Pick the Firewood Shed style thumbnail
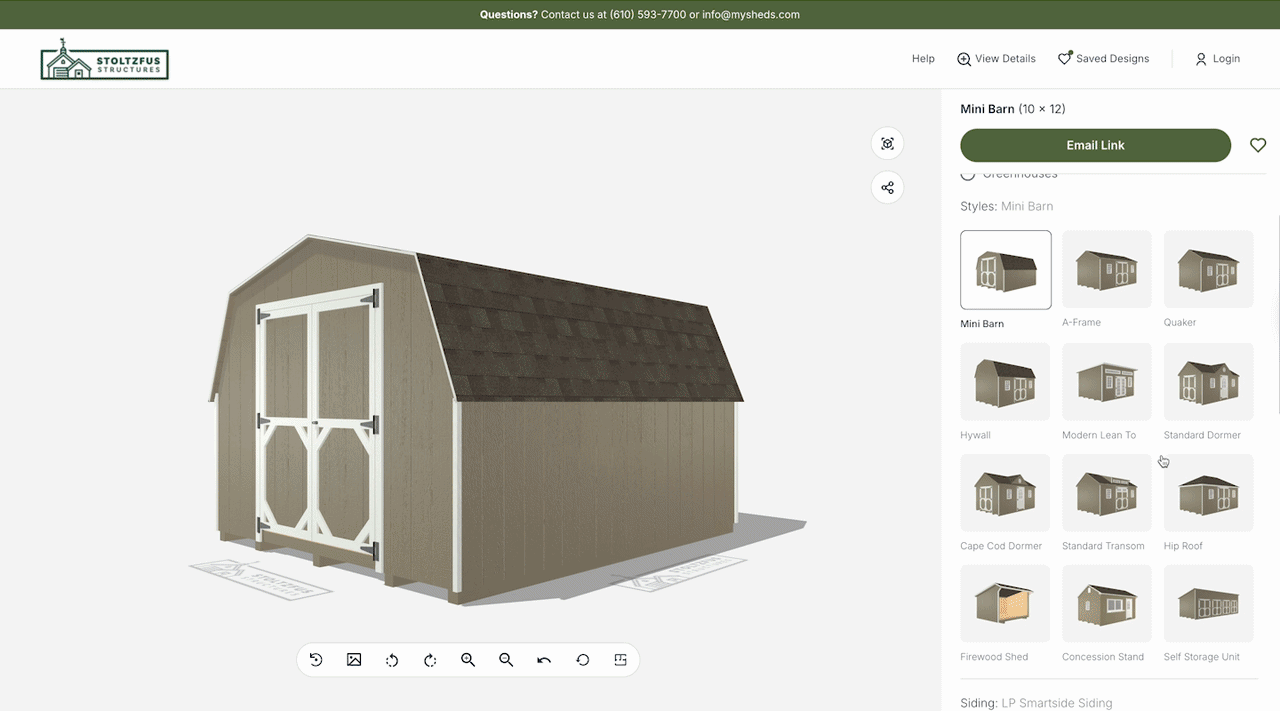This screenshot has height=711, width=1280. coord(1005,604)
